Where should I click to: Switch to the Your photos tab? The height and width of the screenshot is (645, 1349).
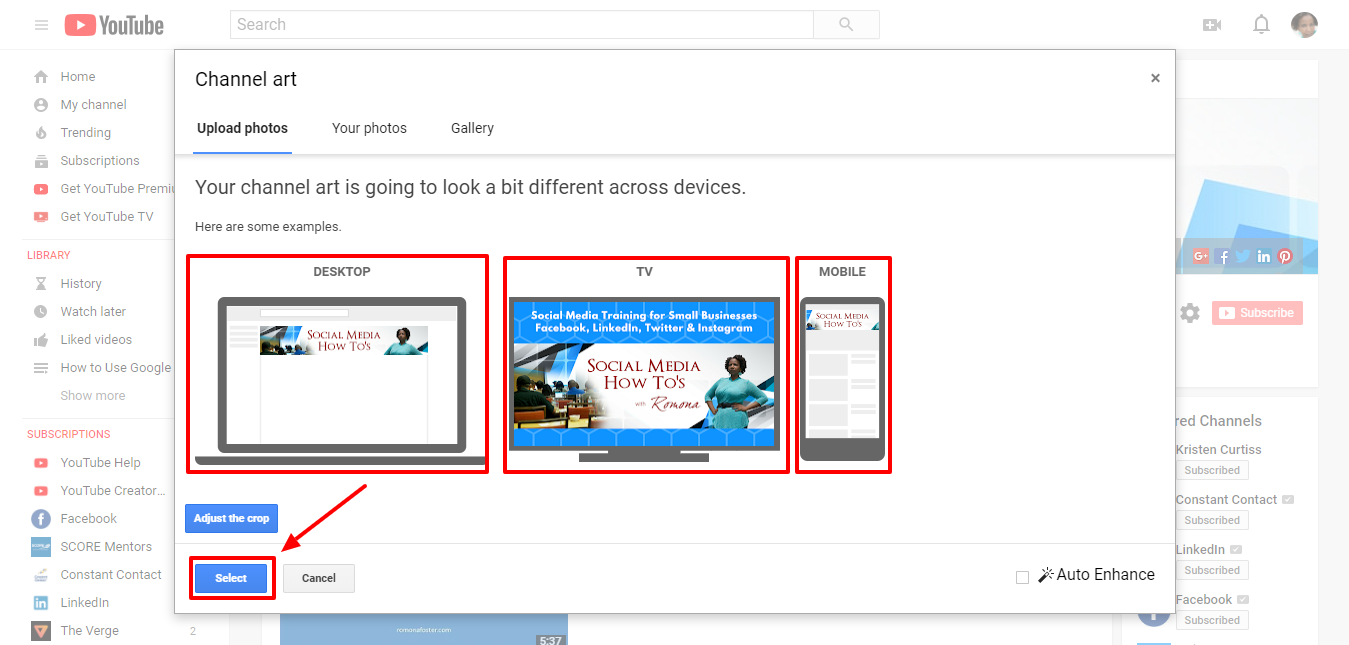[x=369, y=128]
